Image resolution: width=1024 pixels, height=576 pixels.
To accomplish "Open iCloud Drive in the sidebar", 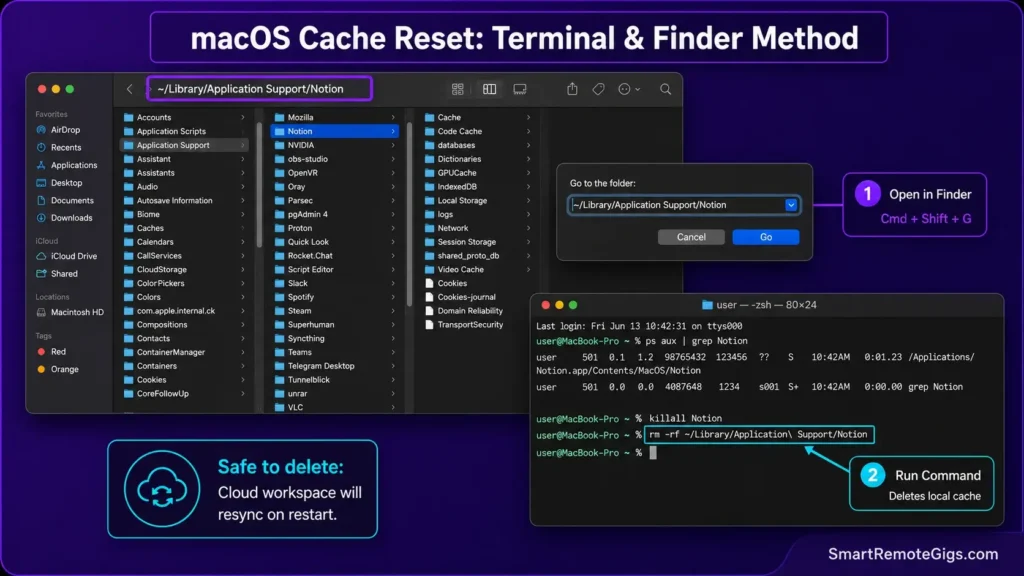I will point(66,256).
